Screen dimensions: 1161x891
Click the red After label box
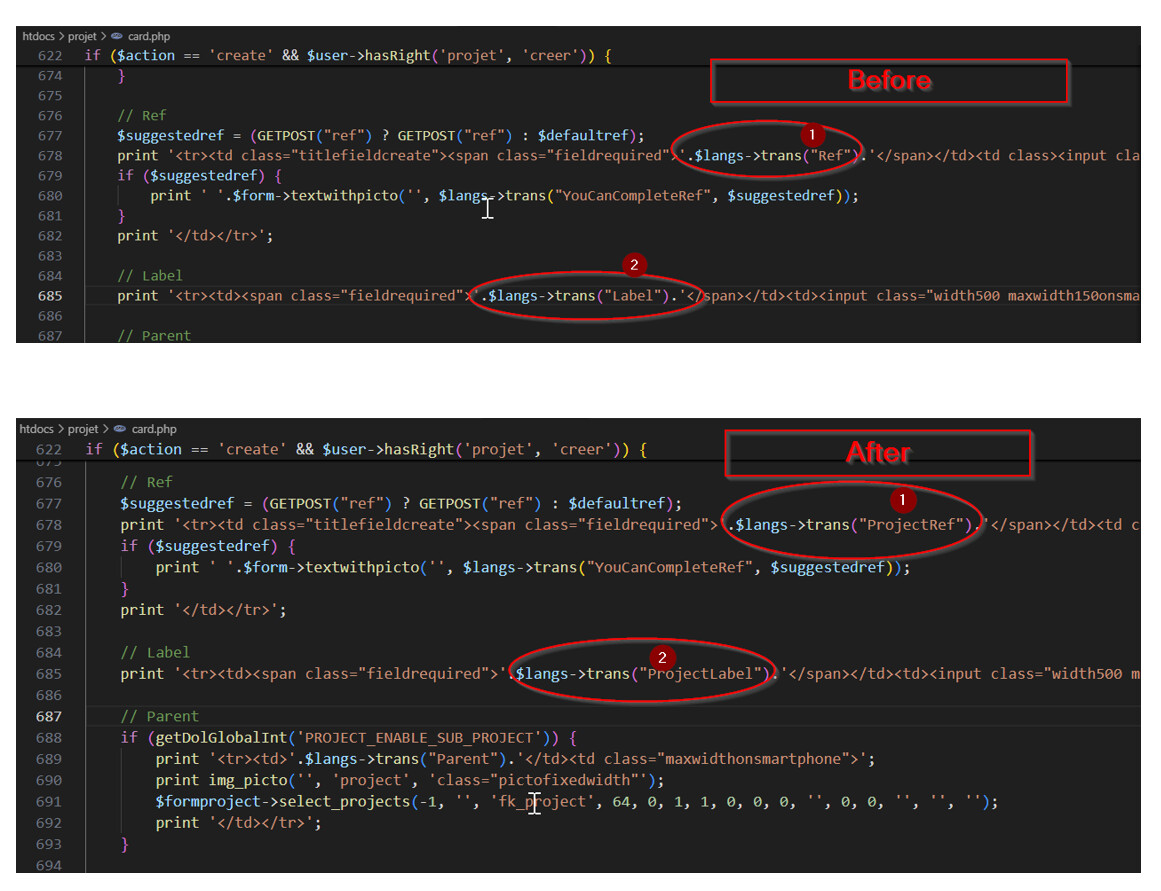[878, 453]
